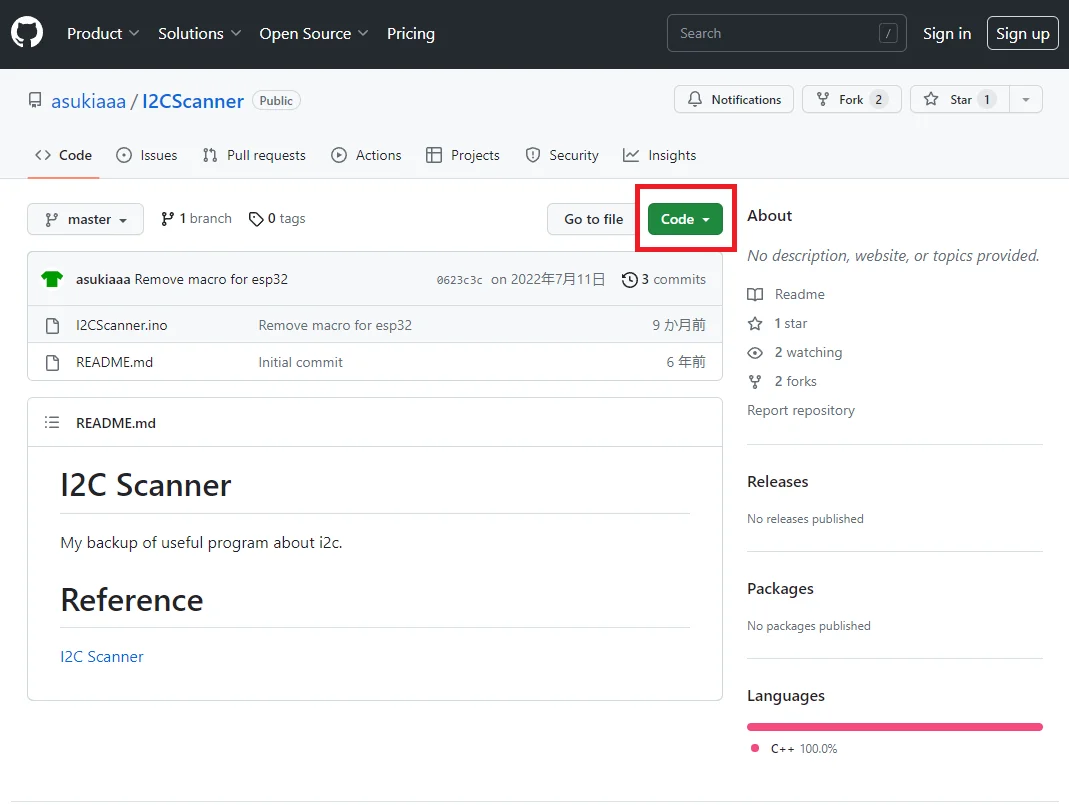Switch to the Insights tab

tap(659, 155)
